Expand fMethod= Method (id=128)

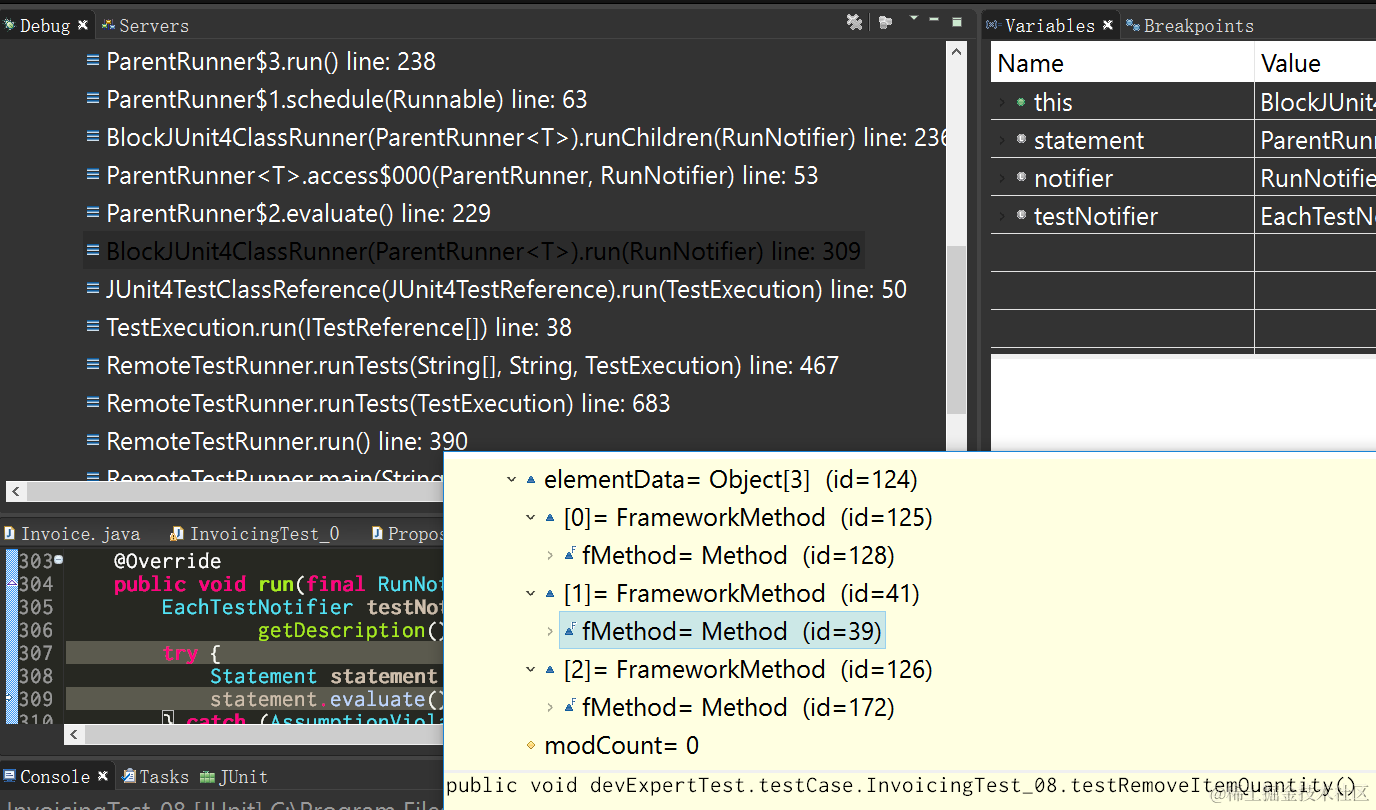click(550, 556)
